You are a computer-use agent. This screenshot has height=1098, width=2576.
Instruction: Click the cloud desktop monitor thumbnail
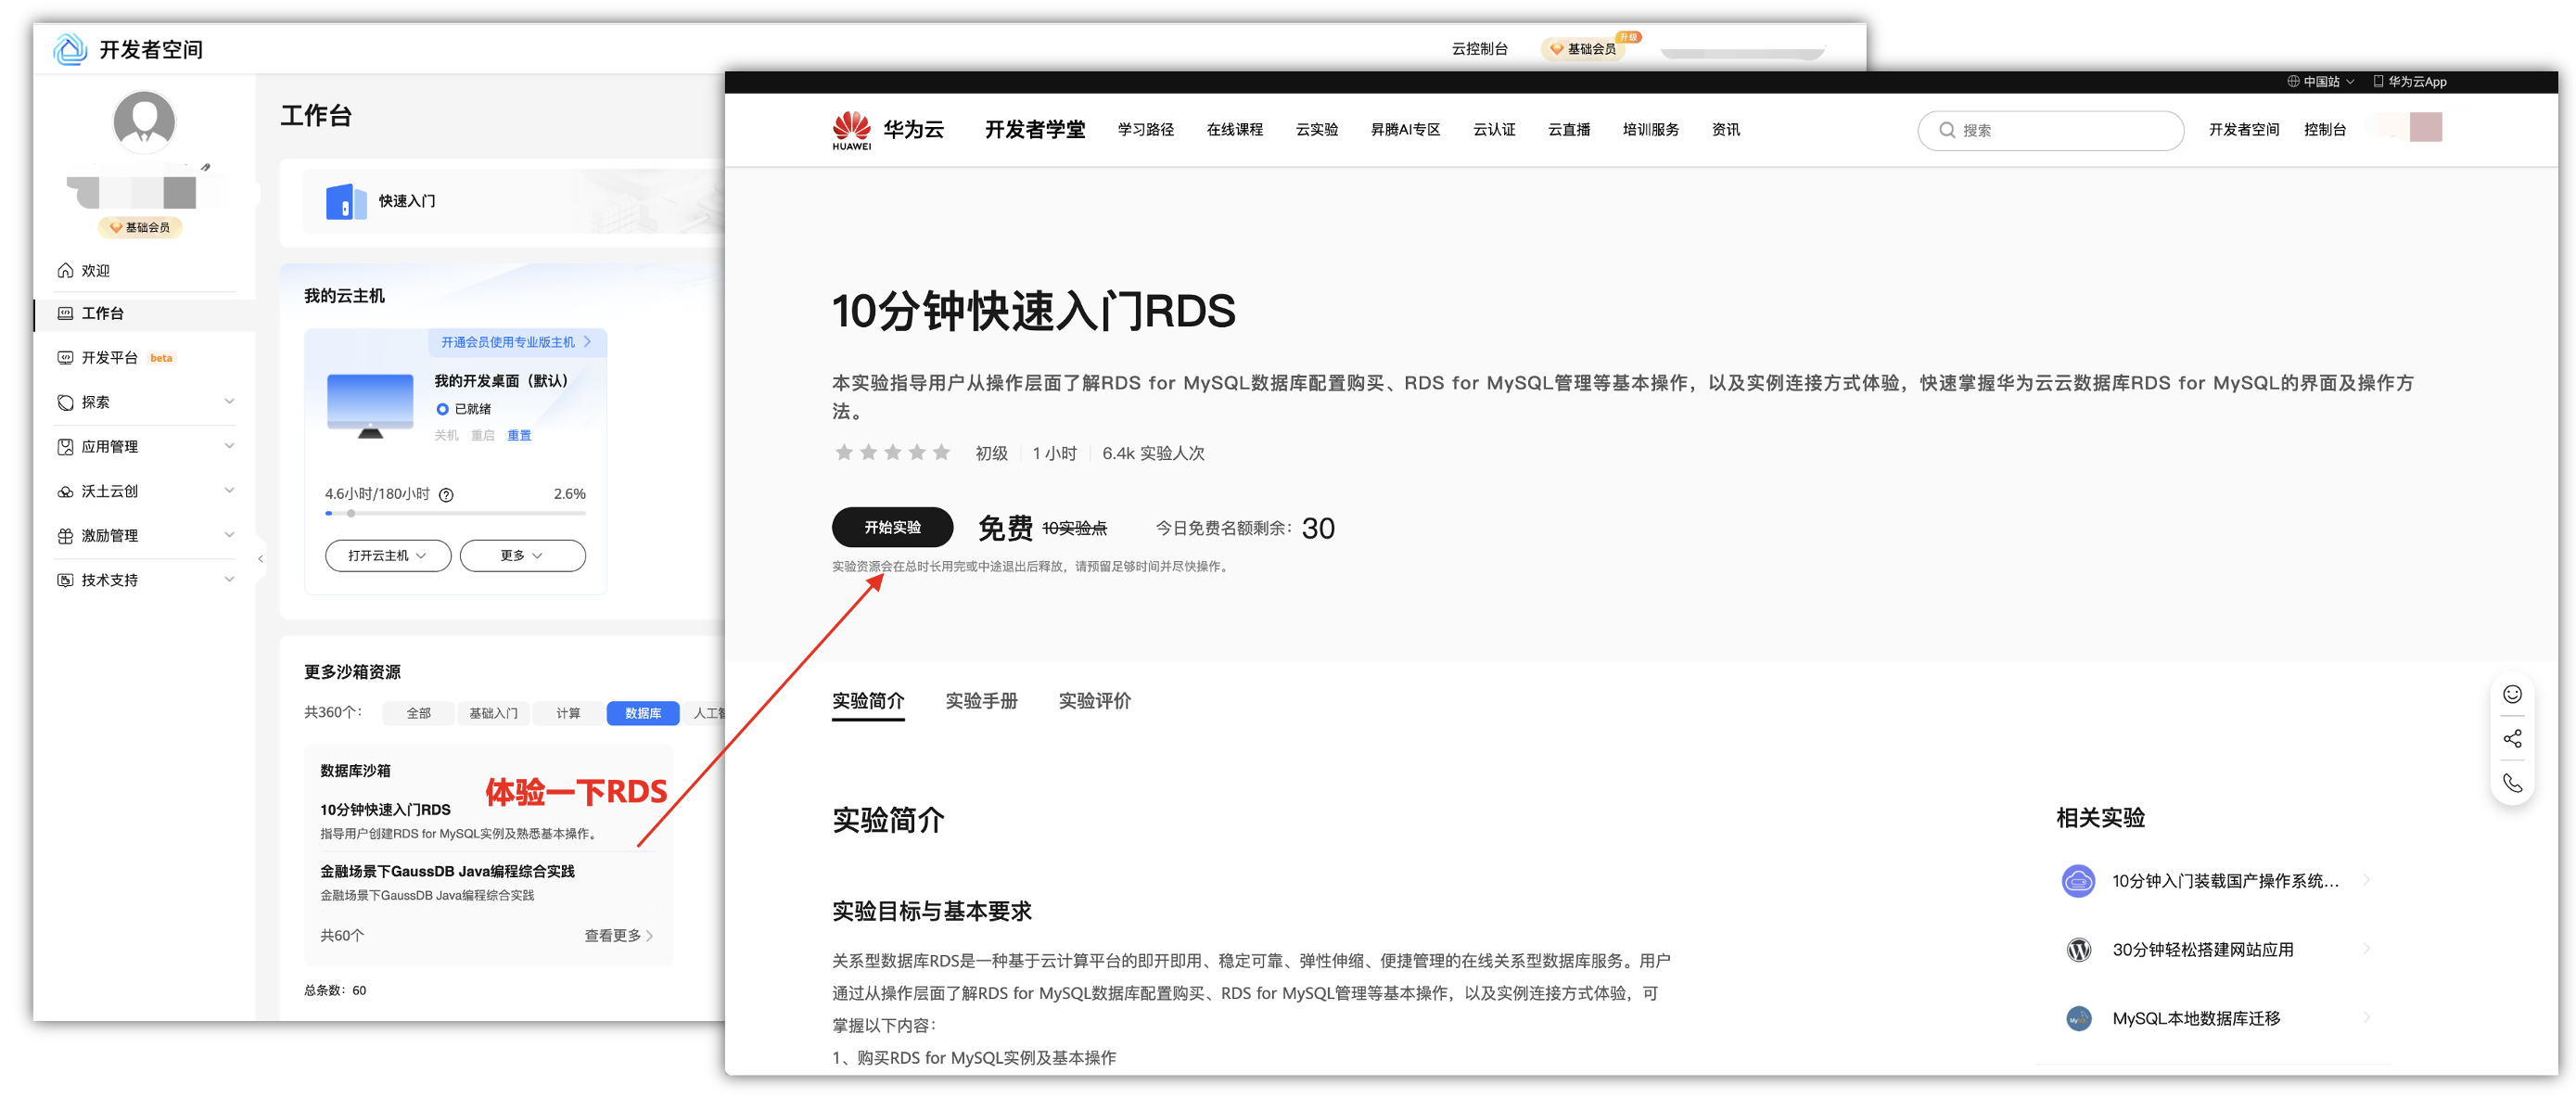[x=370, y=405]
